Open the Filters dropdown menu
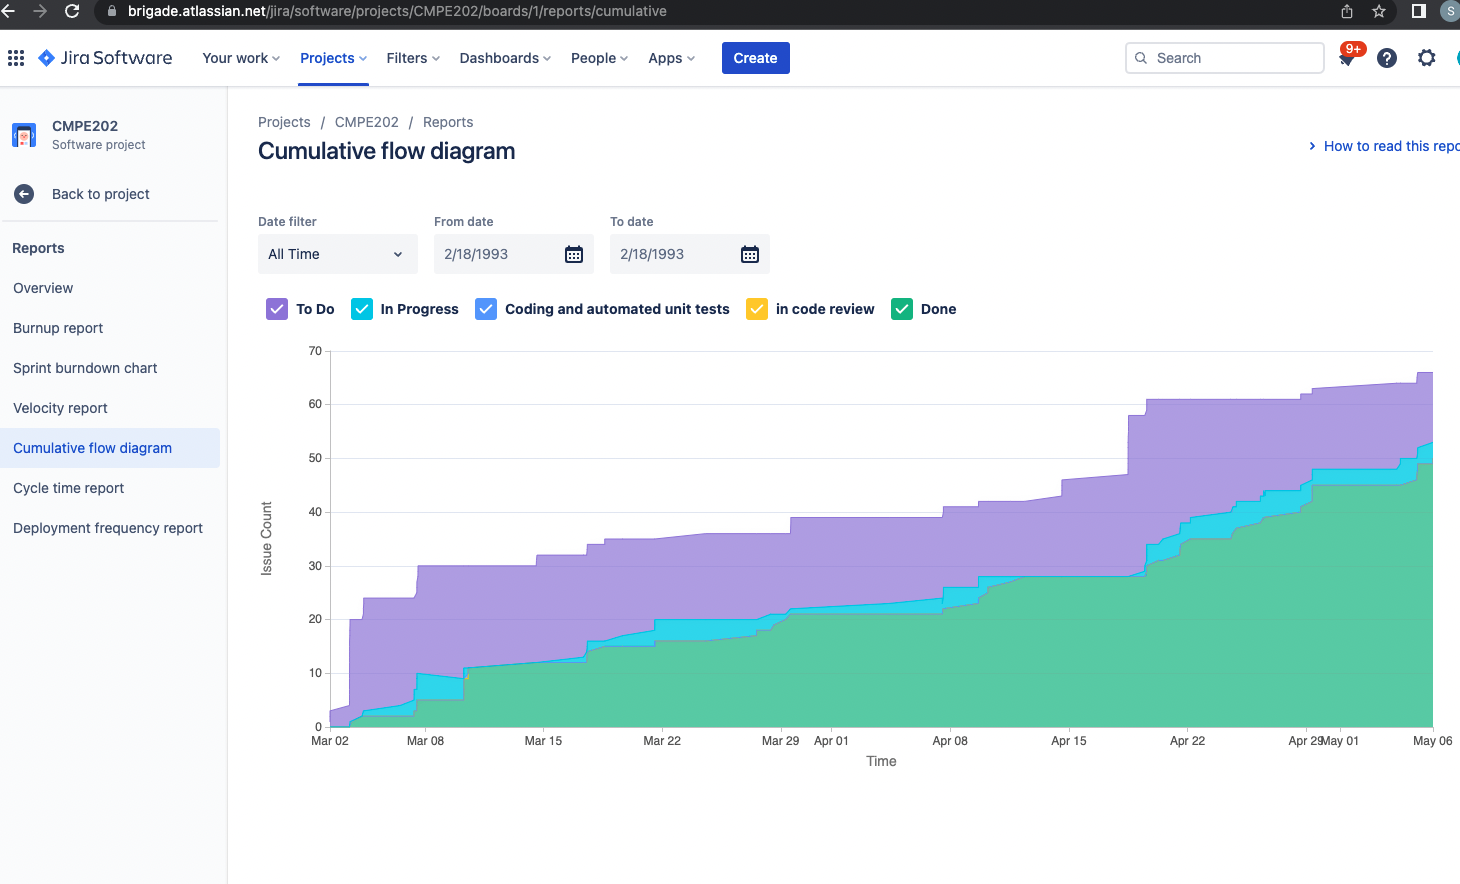Screen dimensions: 1460x884 click(411, 58)
